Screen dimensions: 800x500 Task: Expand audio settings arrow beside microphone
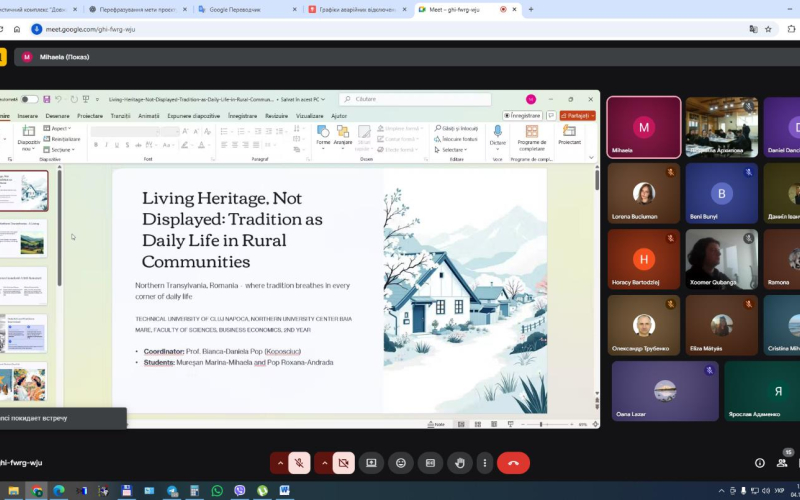click(x=278, y=463)
